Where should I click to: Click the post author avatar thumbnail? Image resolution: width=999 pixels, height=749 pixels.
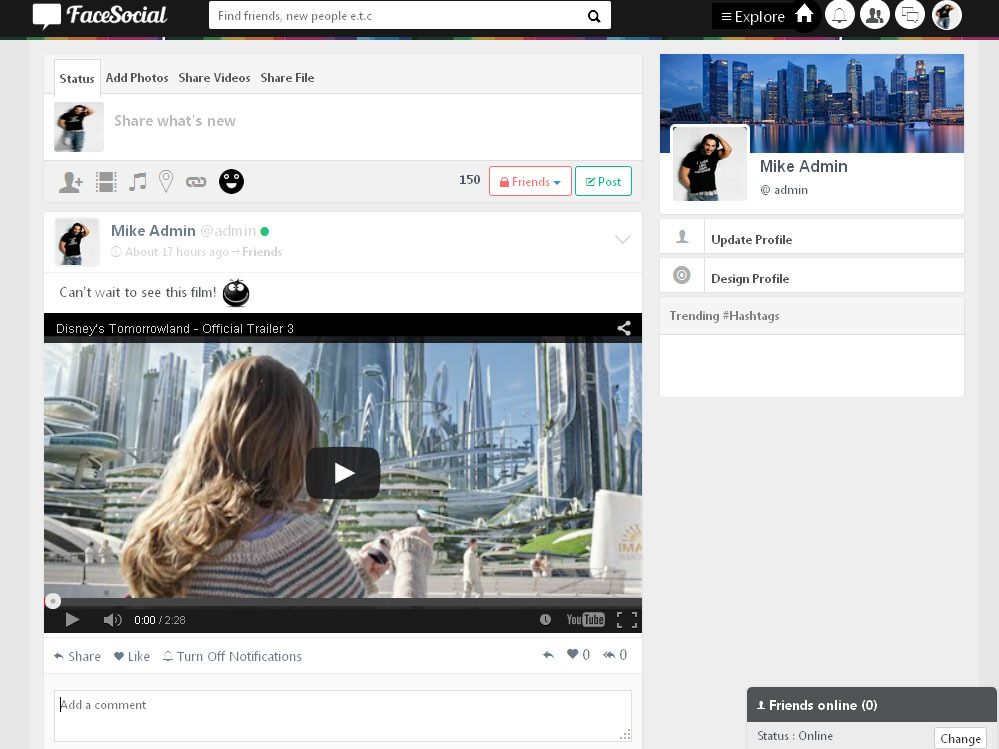(x=77, y=242)
